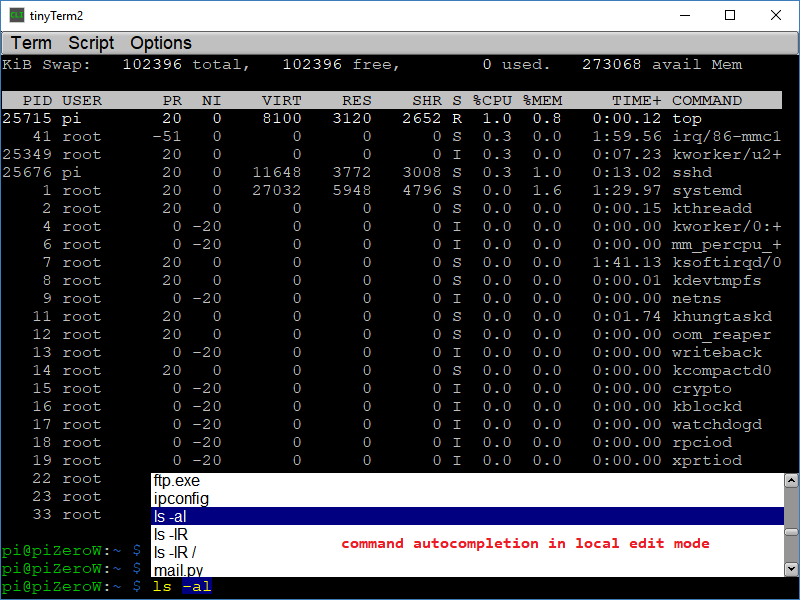The height and width of the screenshot is (600, 800).
Task: Open the Options menu
Action: click(161, 43)
